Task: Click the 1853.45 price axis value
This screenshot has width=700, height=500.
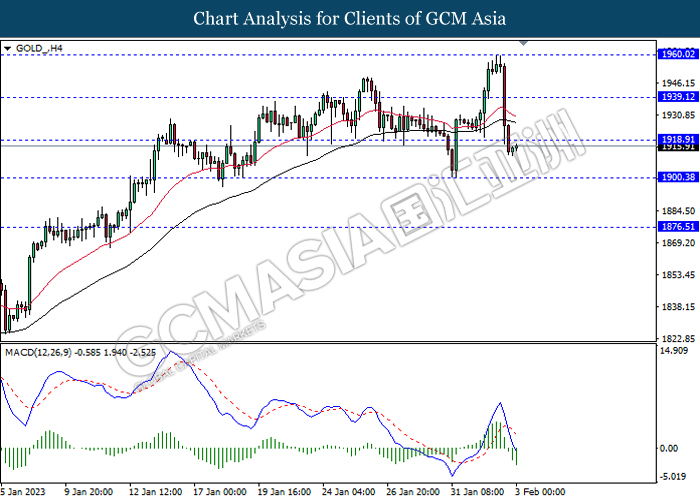Action: [678, 275]
